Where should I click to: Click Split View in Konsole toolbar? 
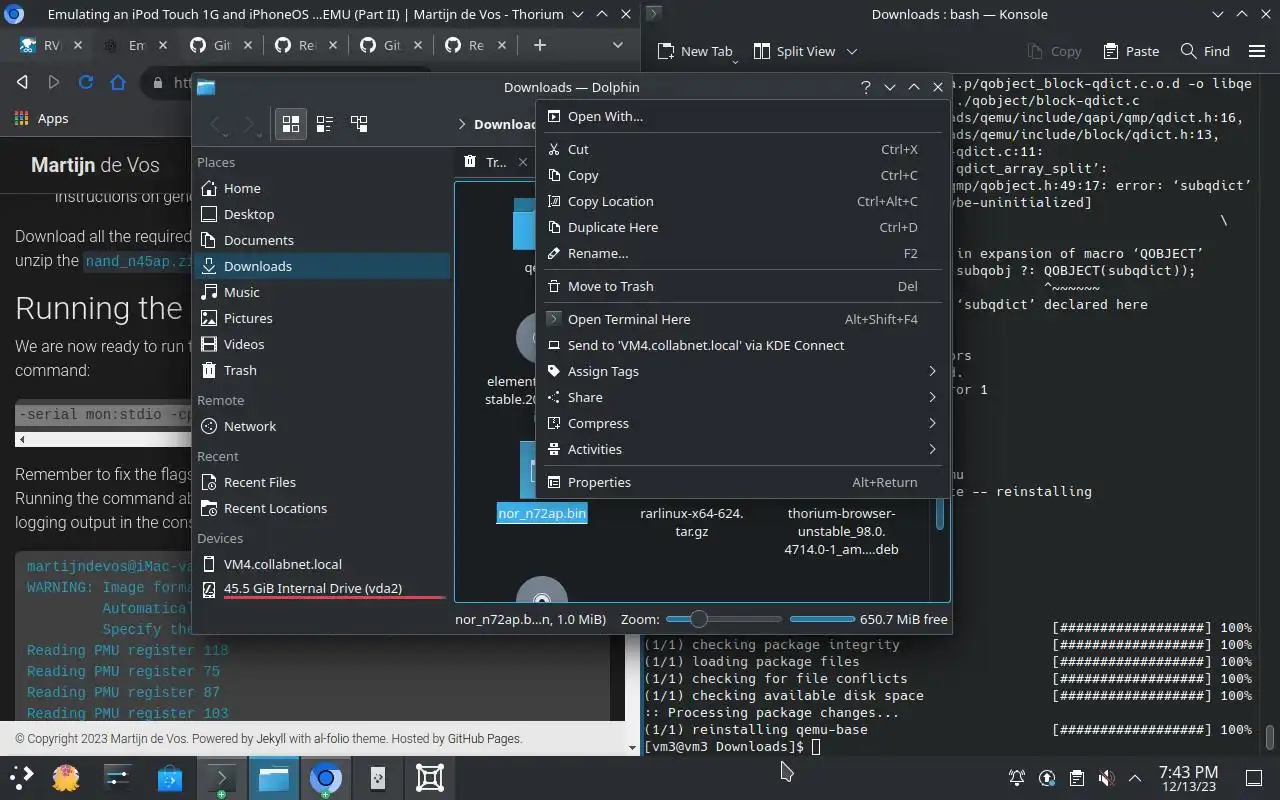pyautogui.click(x=794, y=51)
